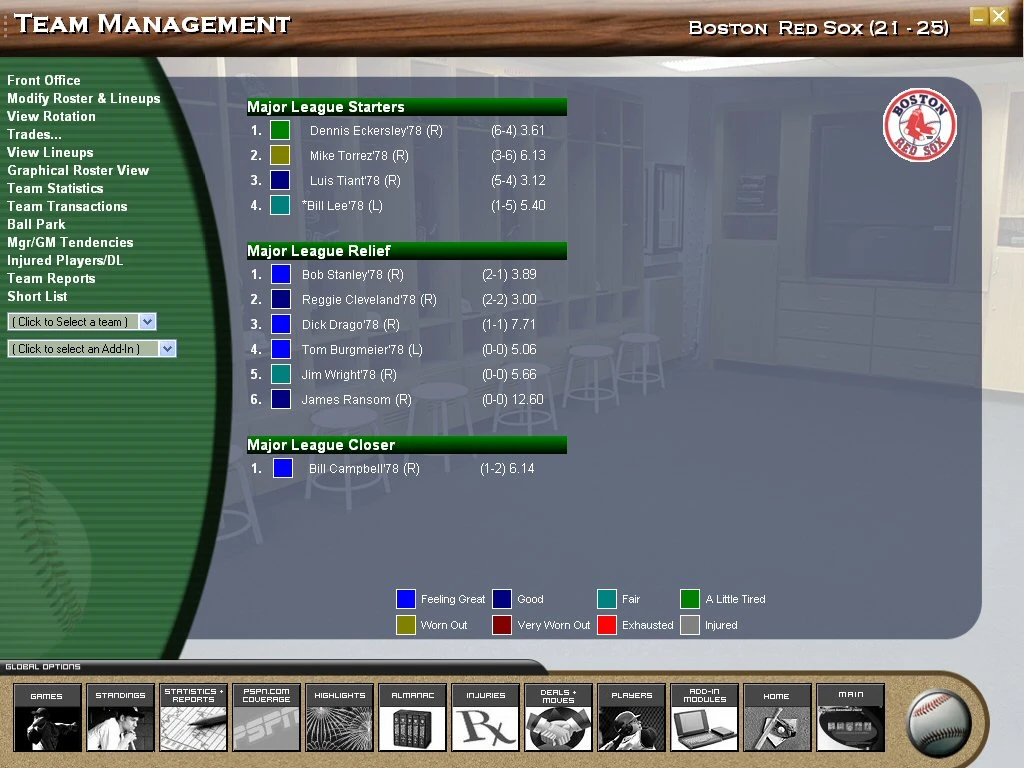The height and width of the screenshot is (768, 1024).
Task: Open Team Statistics
Action: tap(56, 188)
